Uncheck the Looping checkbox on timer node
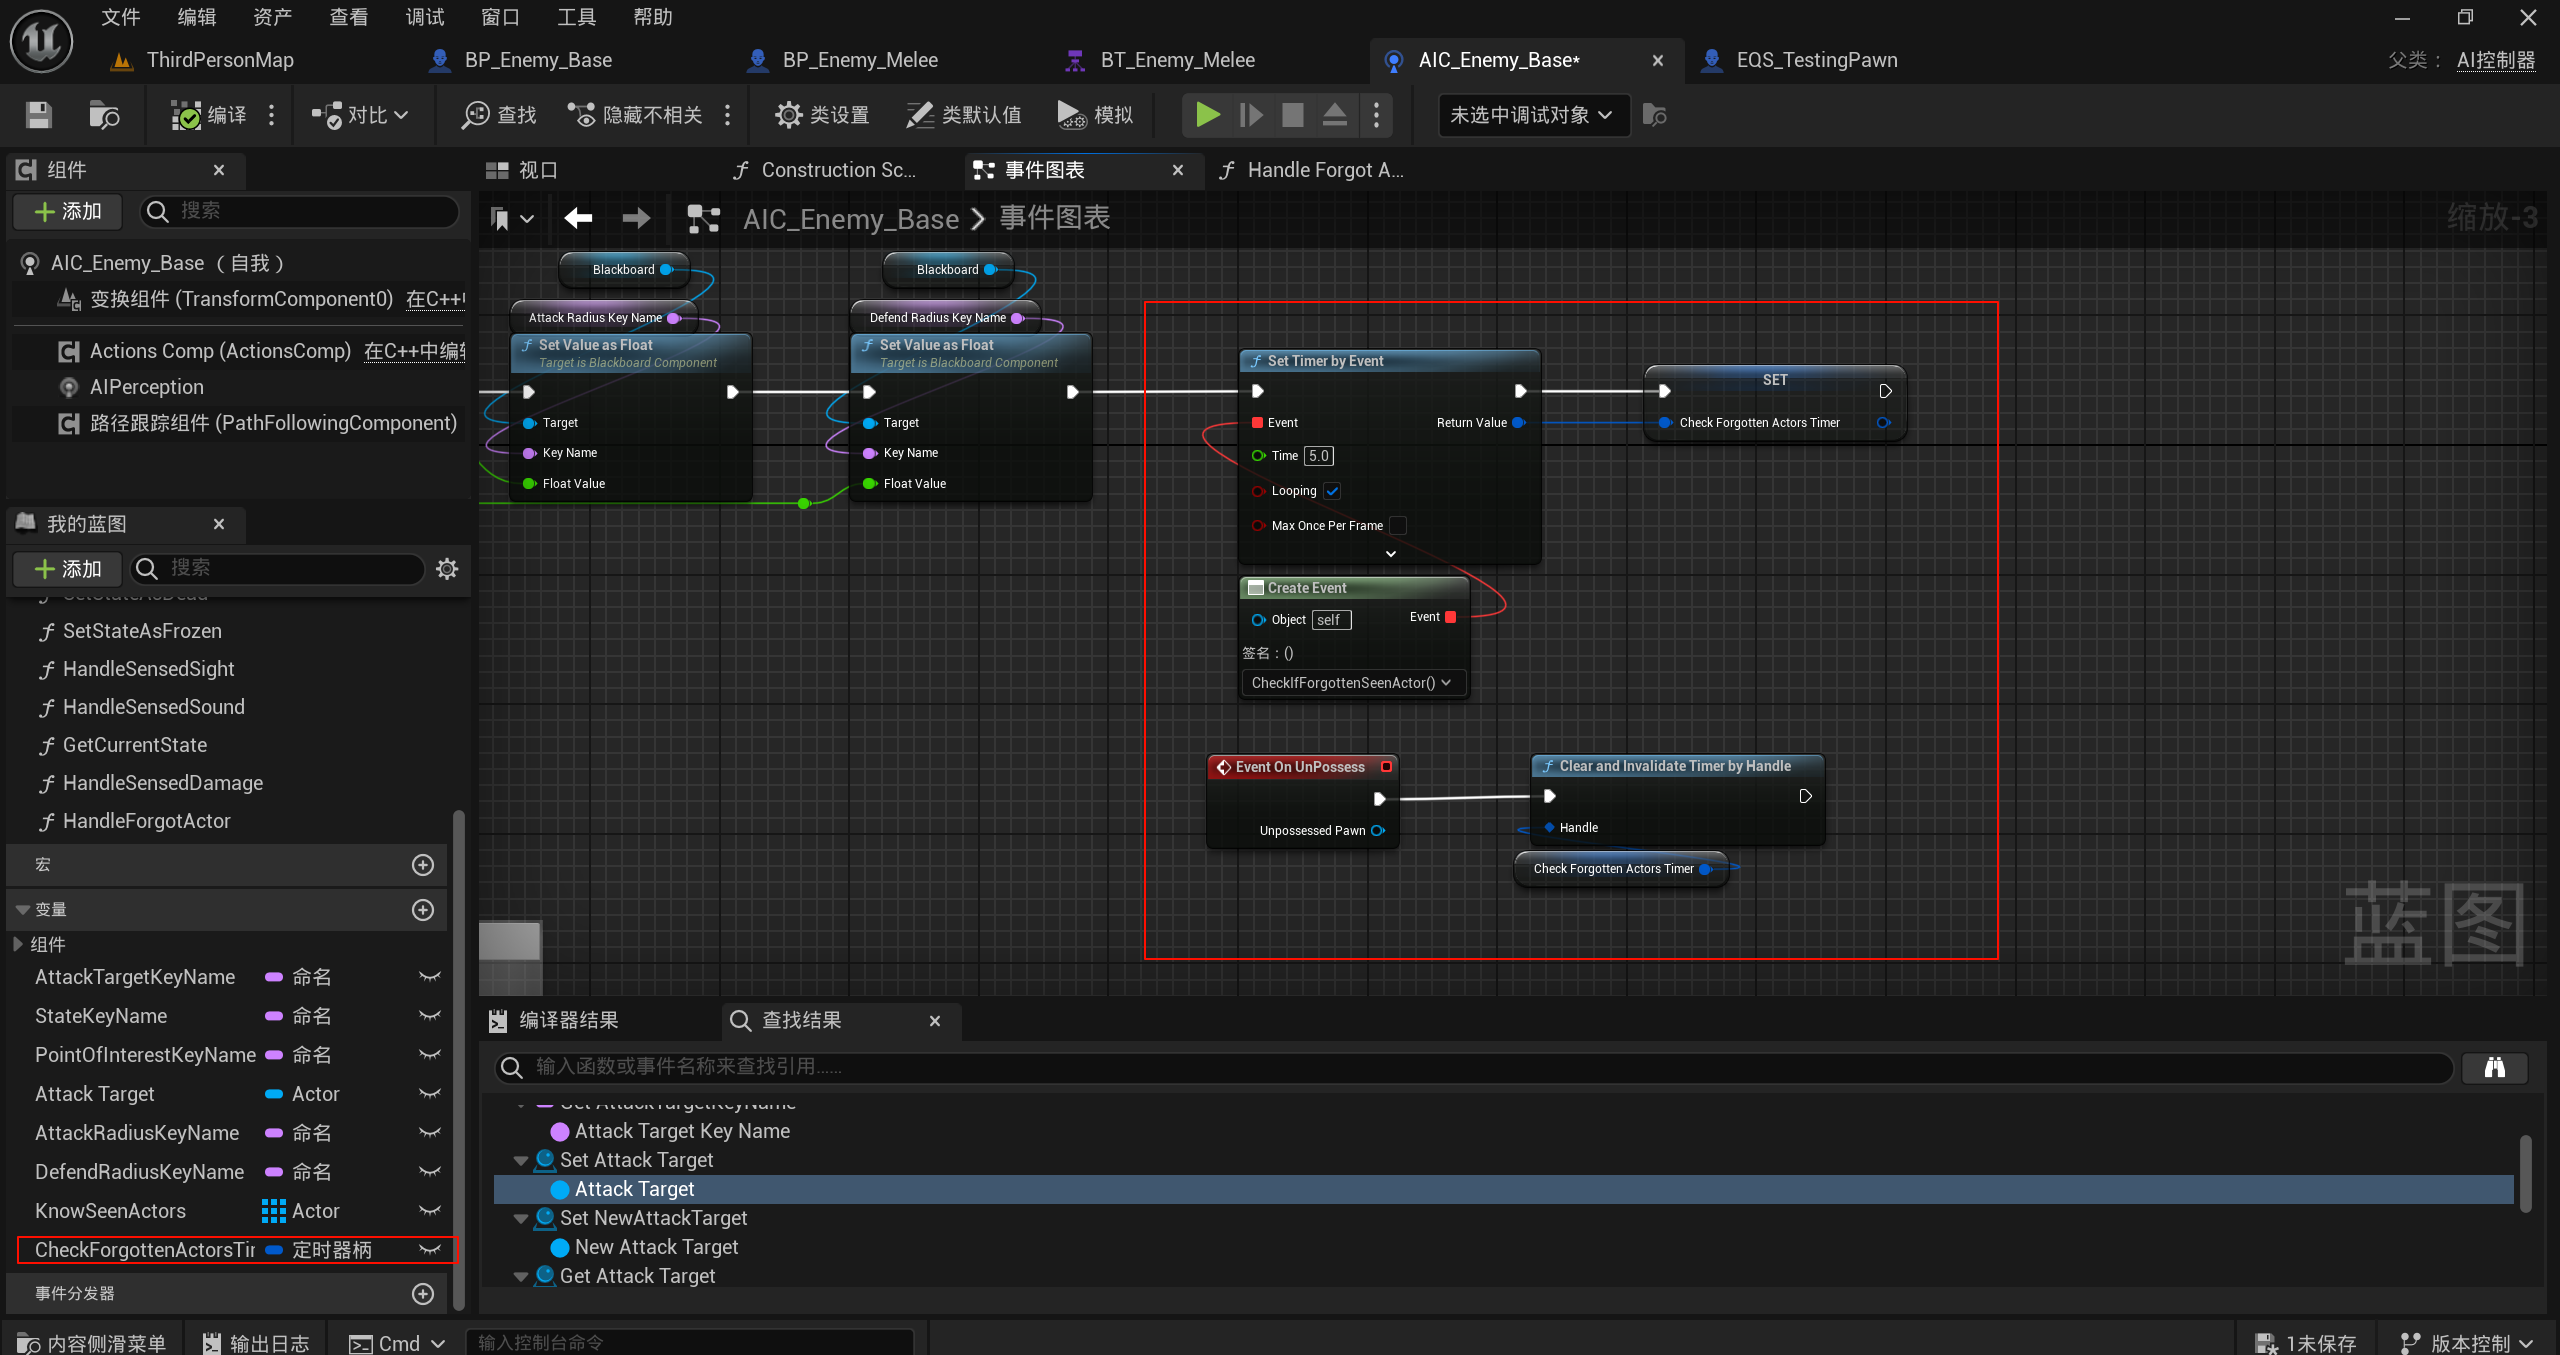This screenshot has width=2560, height=1355. click(x=1332, y=491)
